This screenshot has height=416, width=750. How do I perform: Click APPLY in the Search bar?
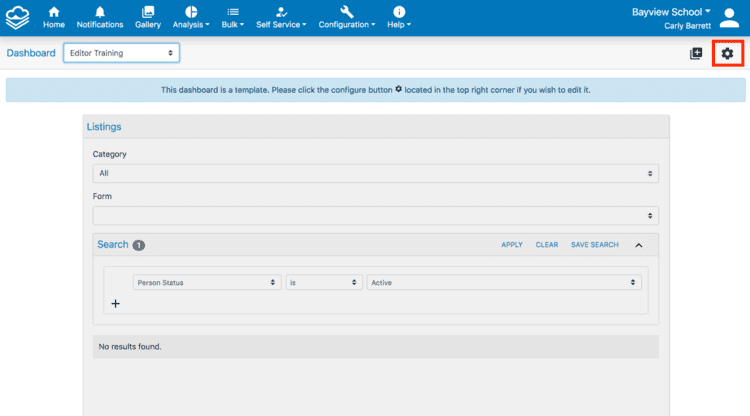[512, 245]
